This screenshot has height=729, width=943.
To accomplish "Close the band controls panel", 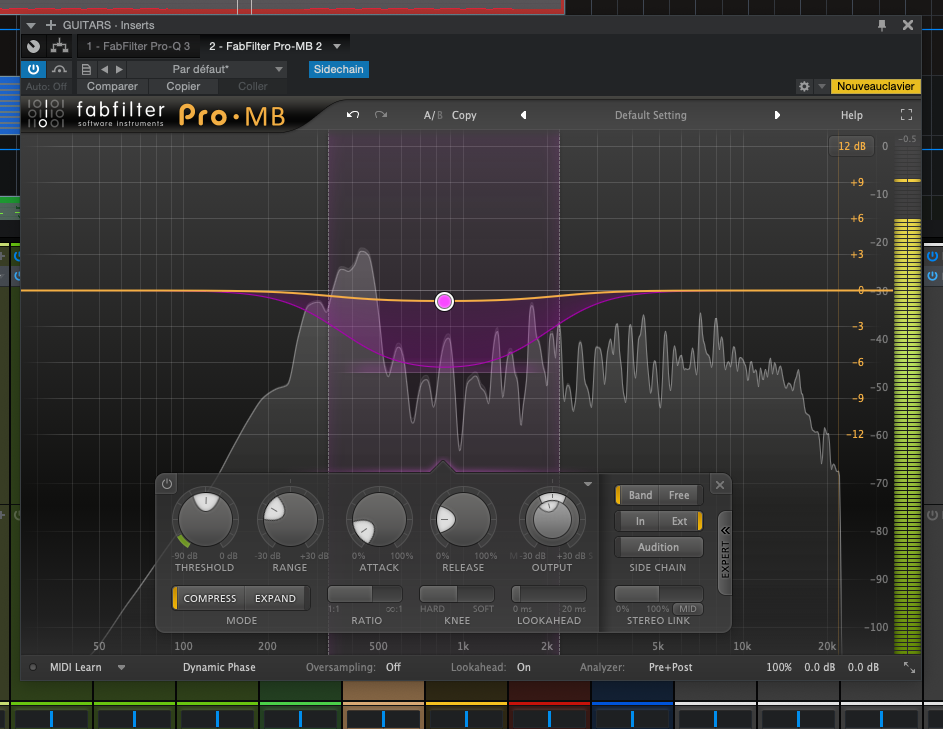I will [x=720, y=485].
